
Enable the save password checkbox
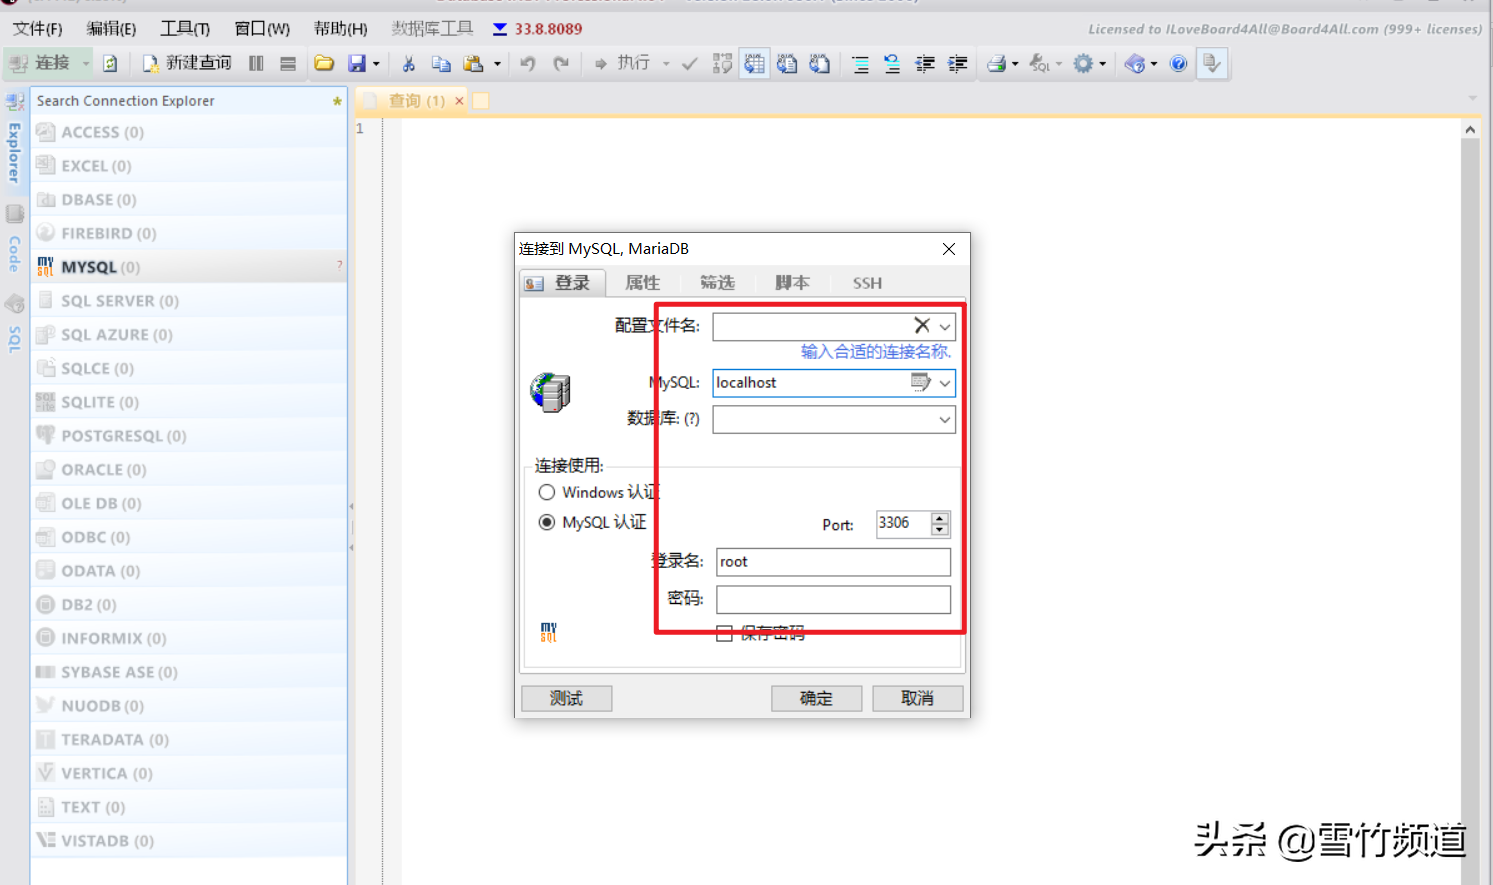(x=725, y=633)
